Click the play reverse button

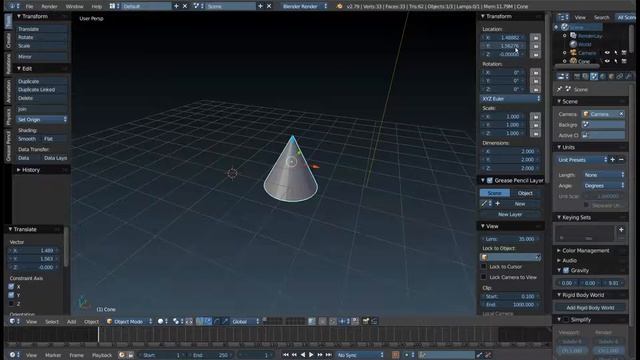click(302, 355)
